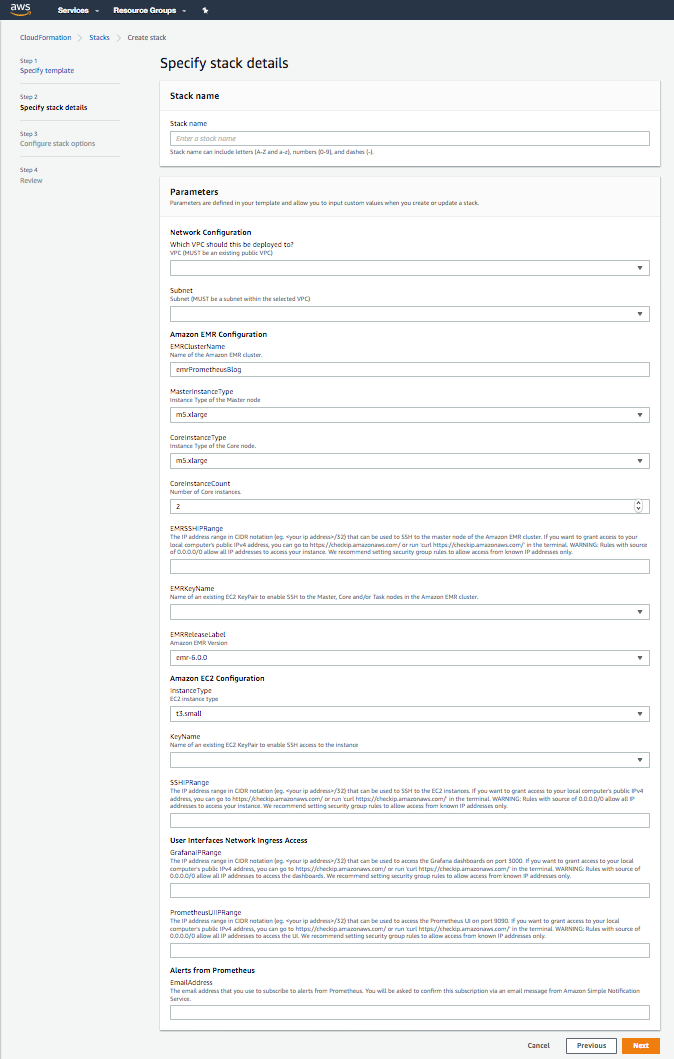
Task: Go to CloudFormation breadcrumb link
Action: (45, 38)
